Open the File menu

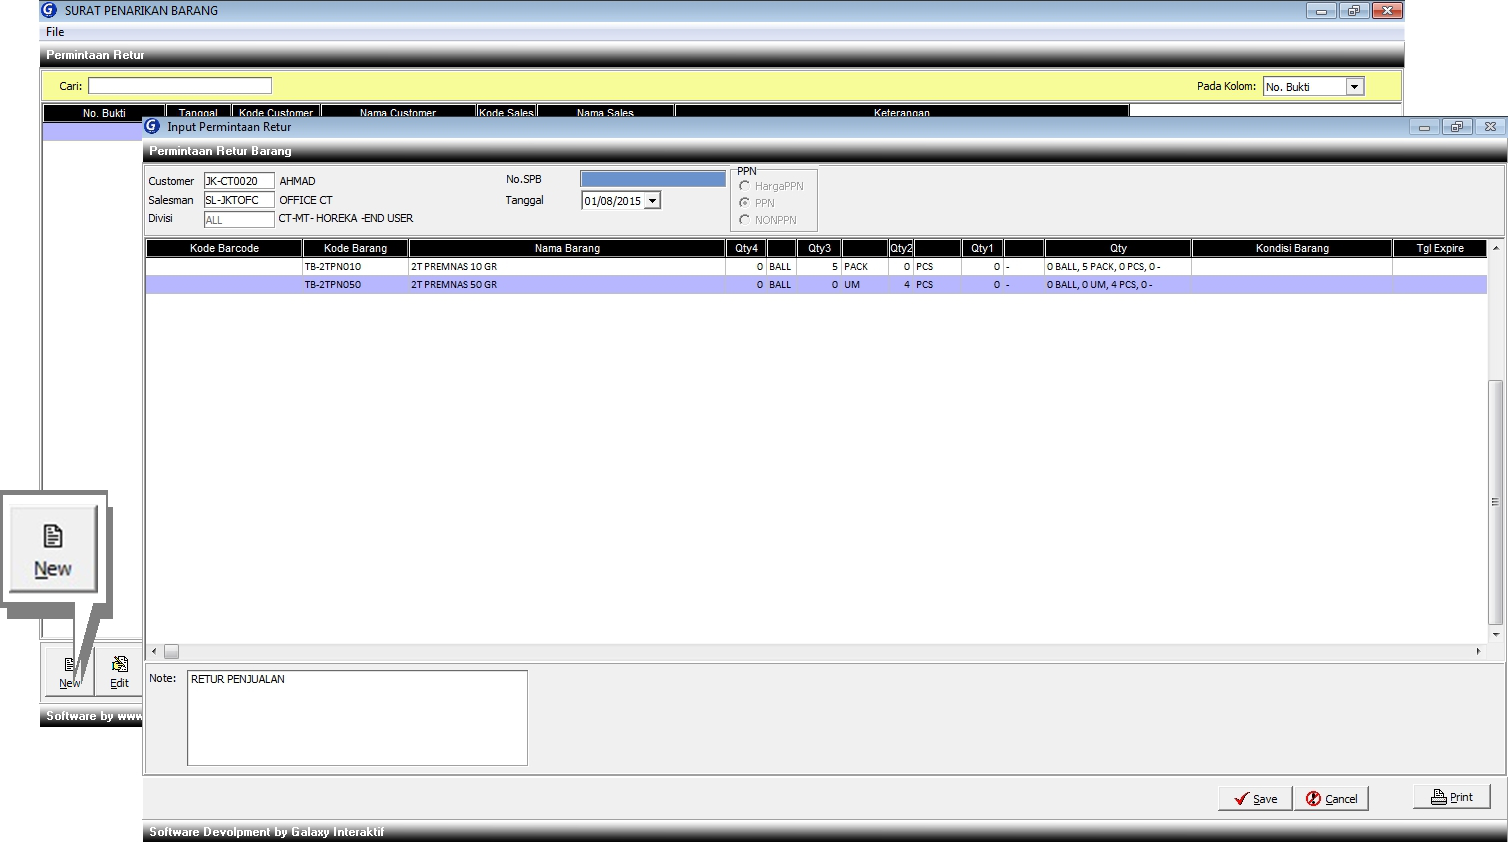click(55, 32)
